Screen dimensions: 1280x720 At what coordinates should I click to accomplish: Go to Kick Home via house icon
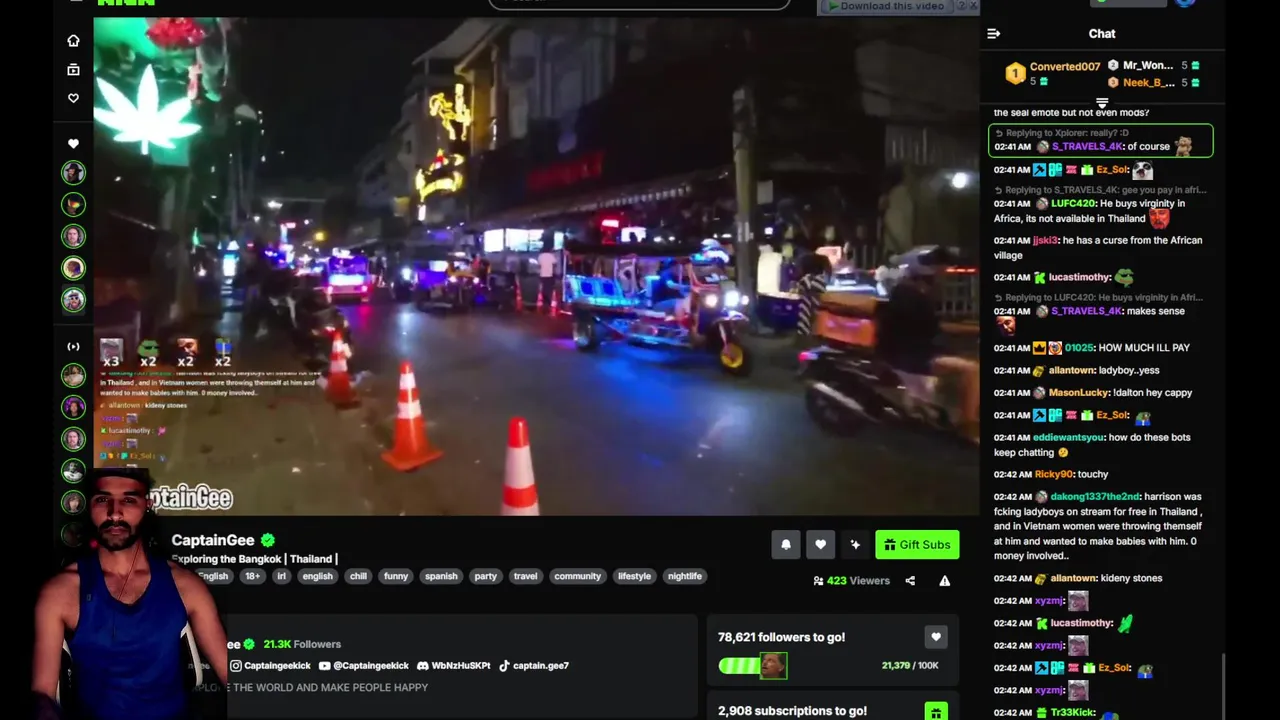click(x=73, y=41)
